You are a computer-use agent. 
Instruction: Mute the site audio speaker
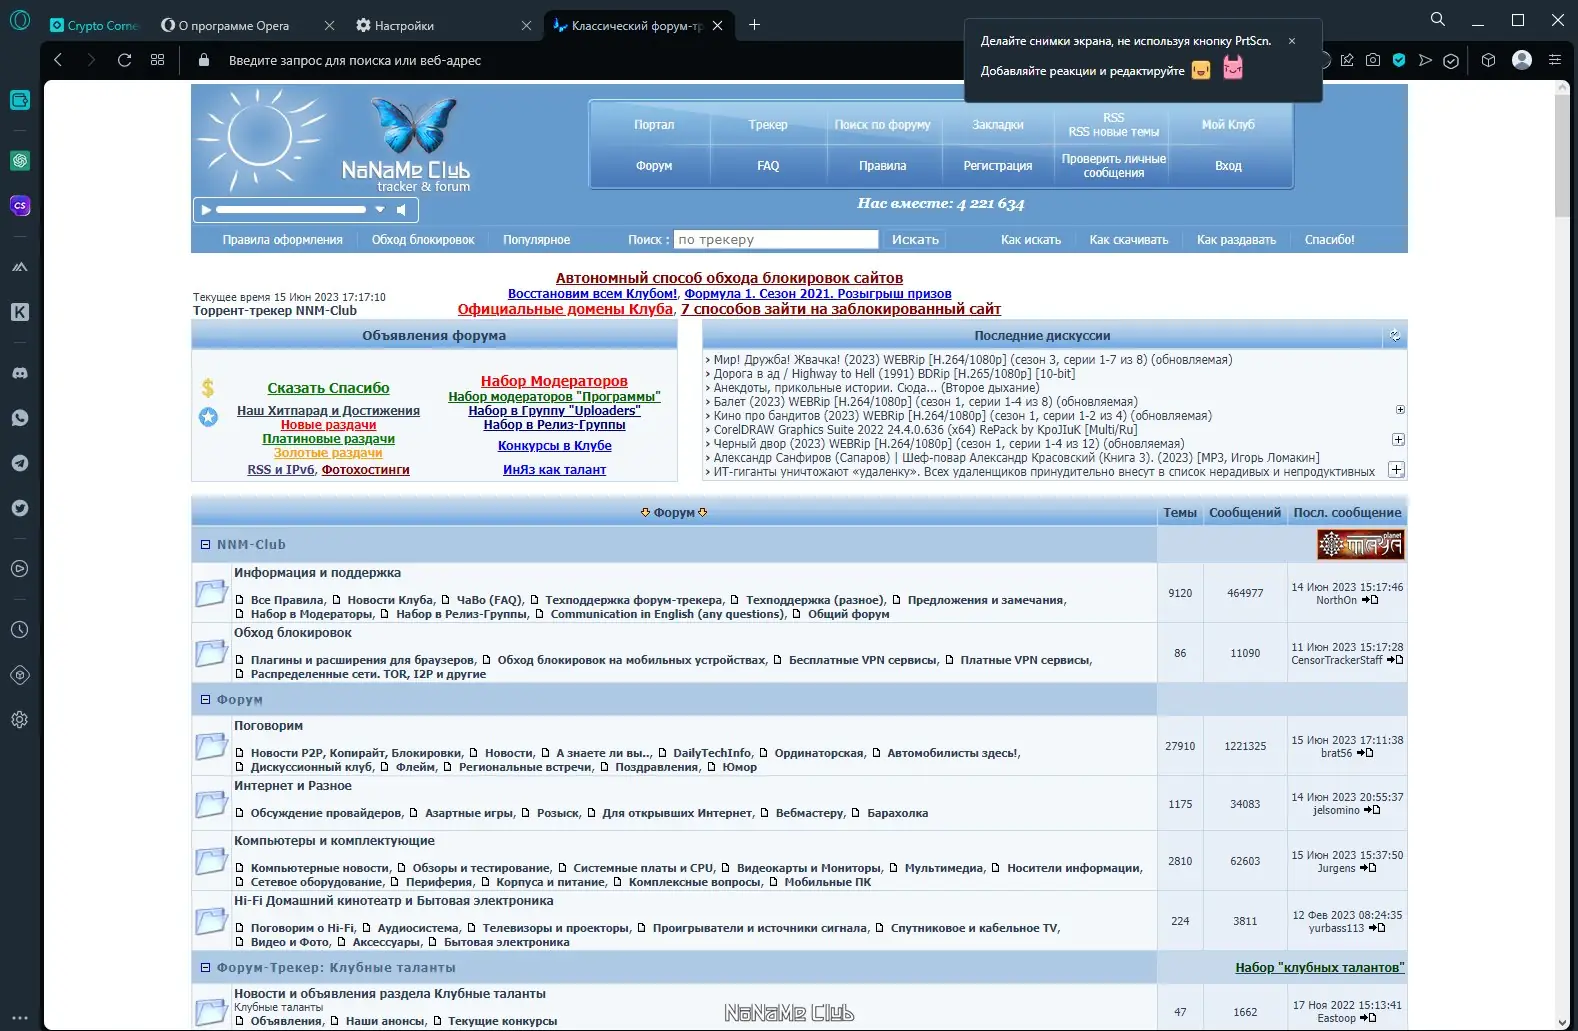pyautogui.click(x=401, y=210)
